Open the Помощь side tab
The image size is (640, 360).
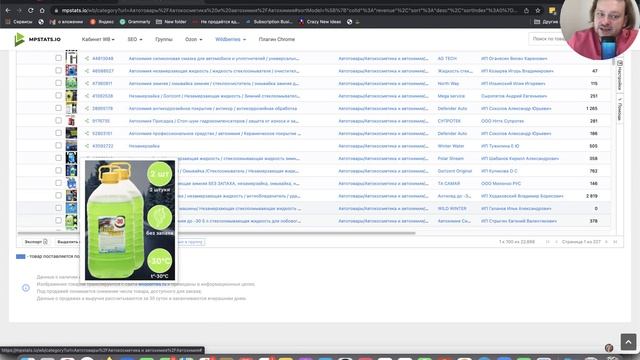pos(620,109)
